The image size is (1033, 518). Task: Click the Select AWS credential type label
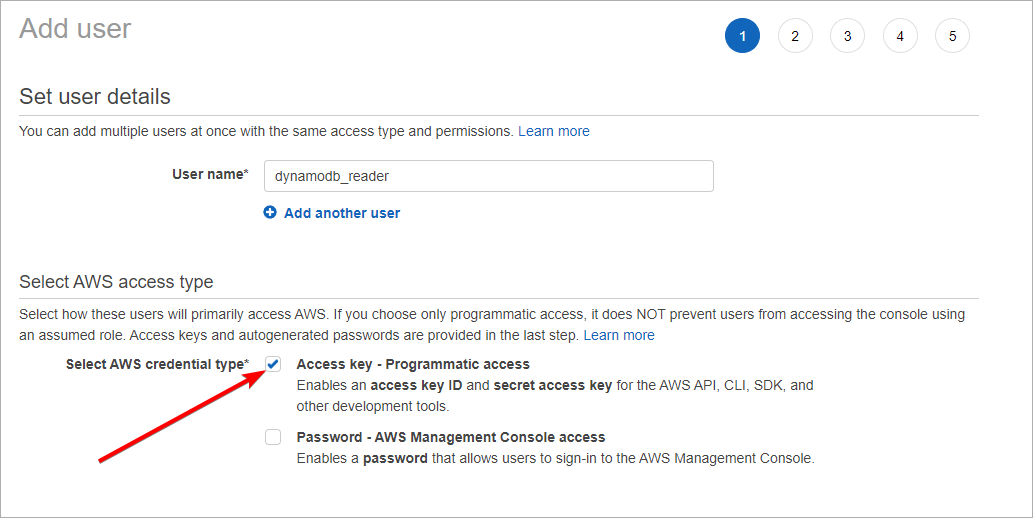[156, 364]
